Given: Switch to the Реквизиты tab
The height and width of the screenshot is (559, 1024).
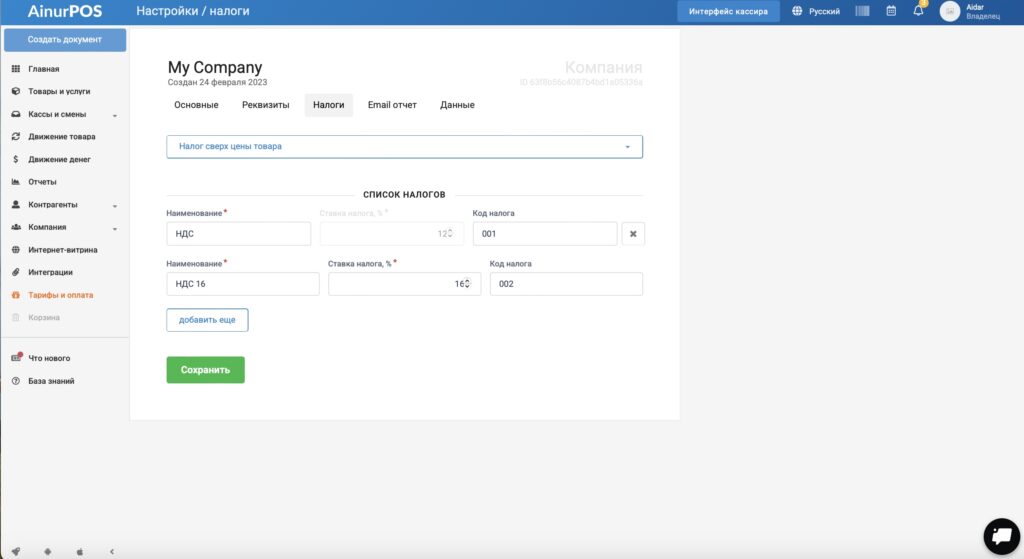Looking at the screenshot, I should [x=265, y=105].
